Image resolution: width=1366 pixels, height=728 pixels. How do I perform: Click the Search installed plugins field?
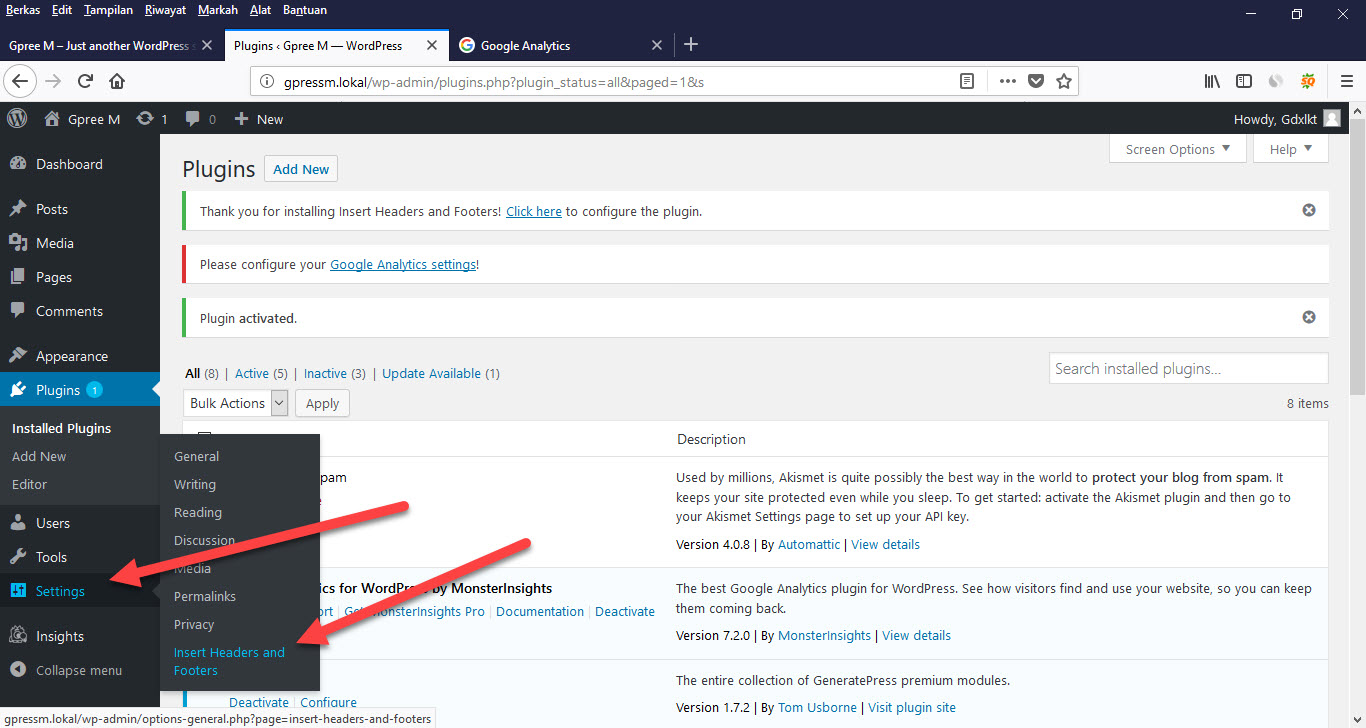[1188, 368]
